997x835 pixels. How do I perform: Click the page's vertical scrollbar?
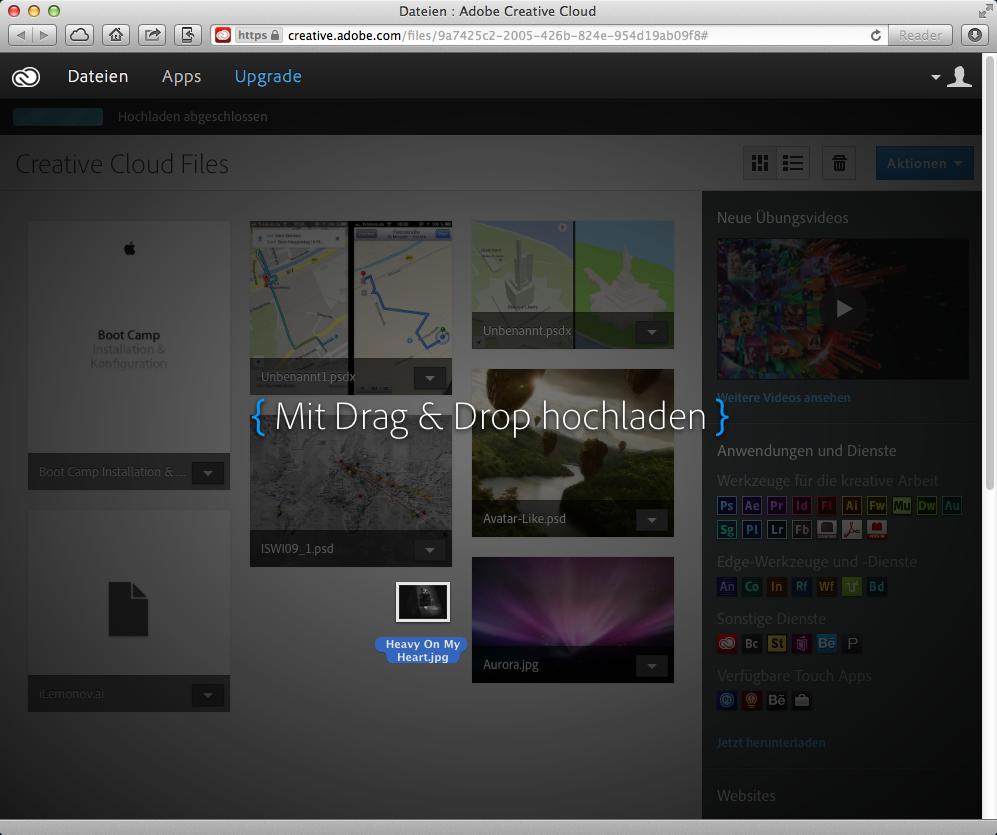tap(989, 273)
